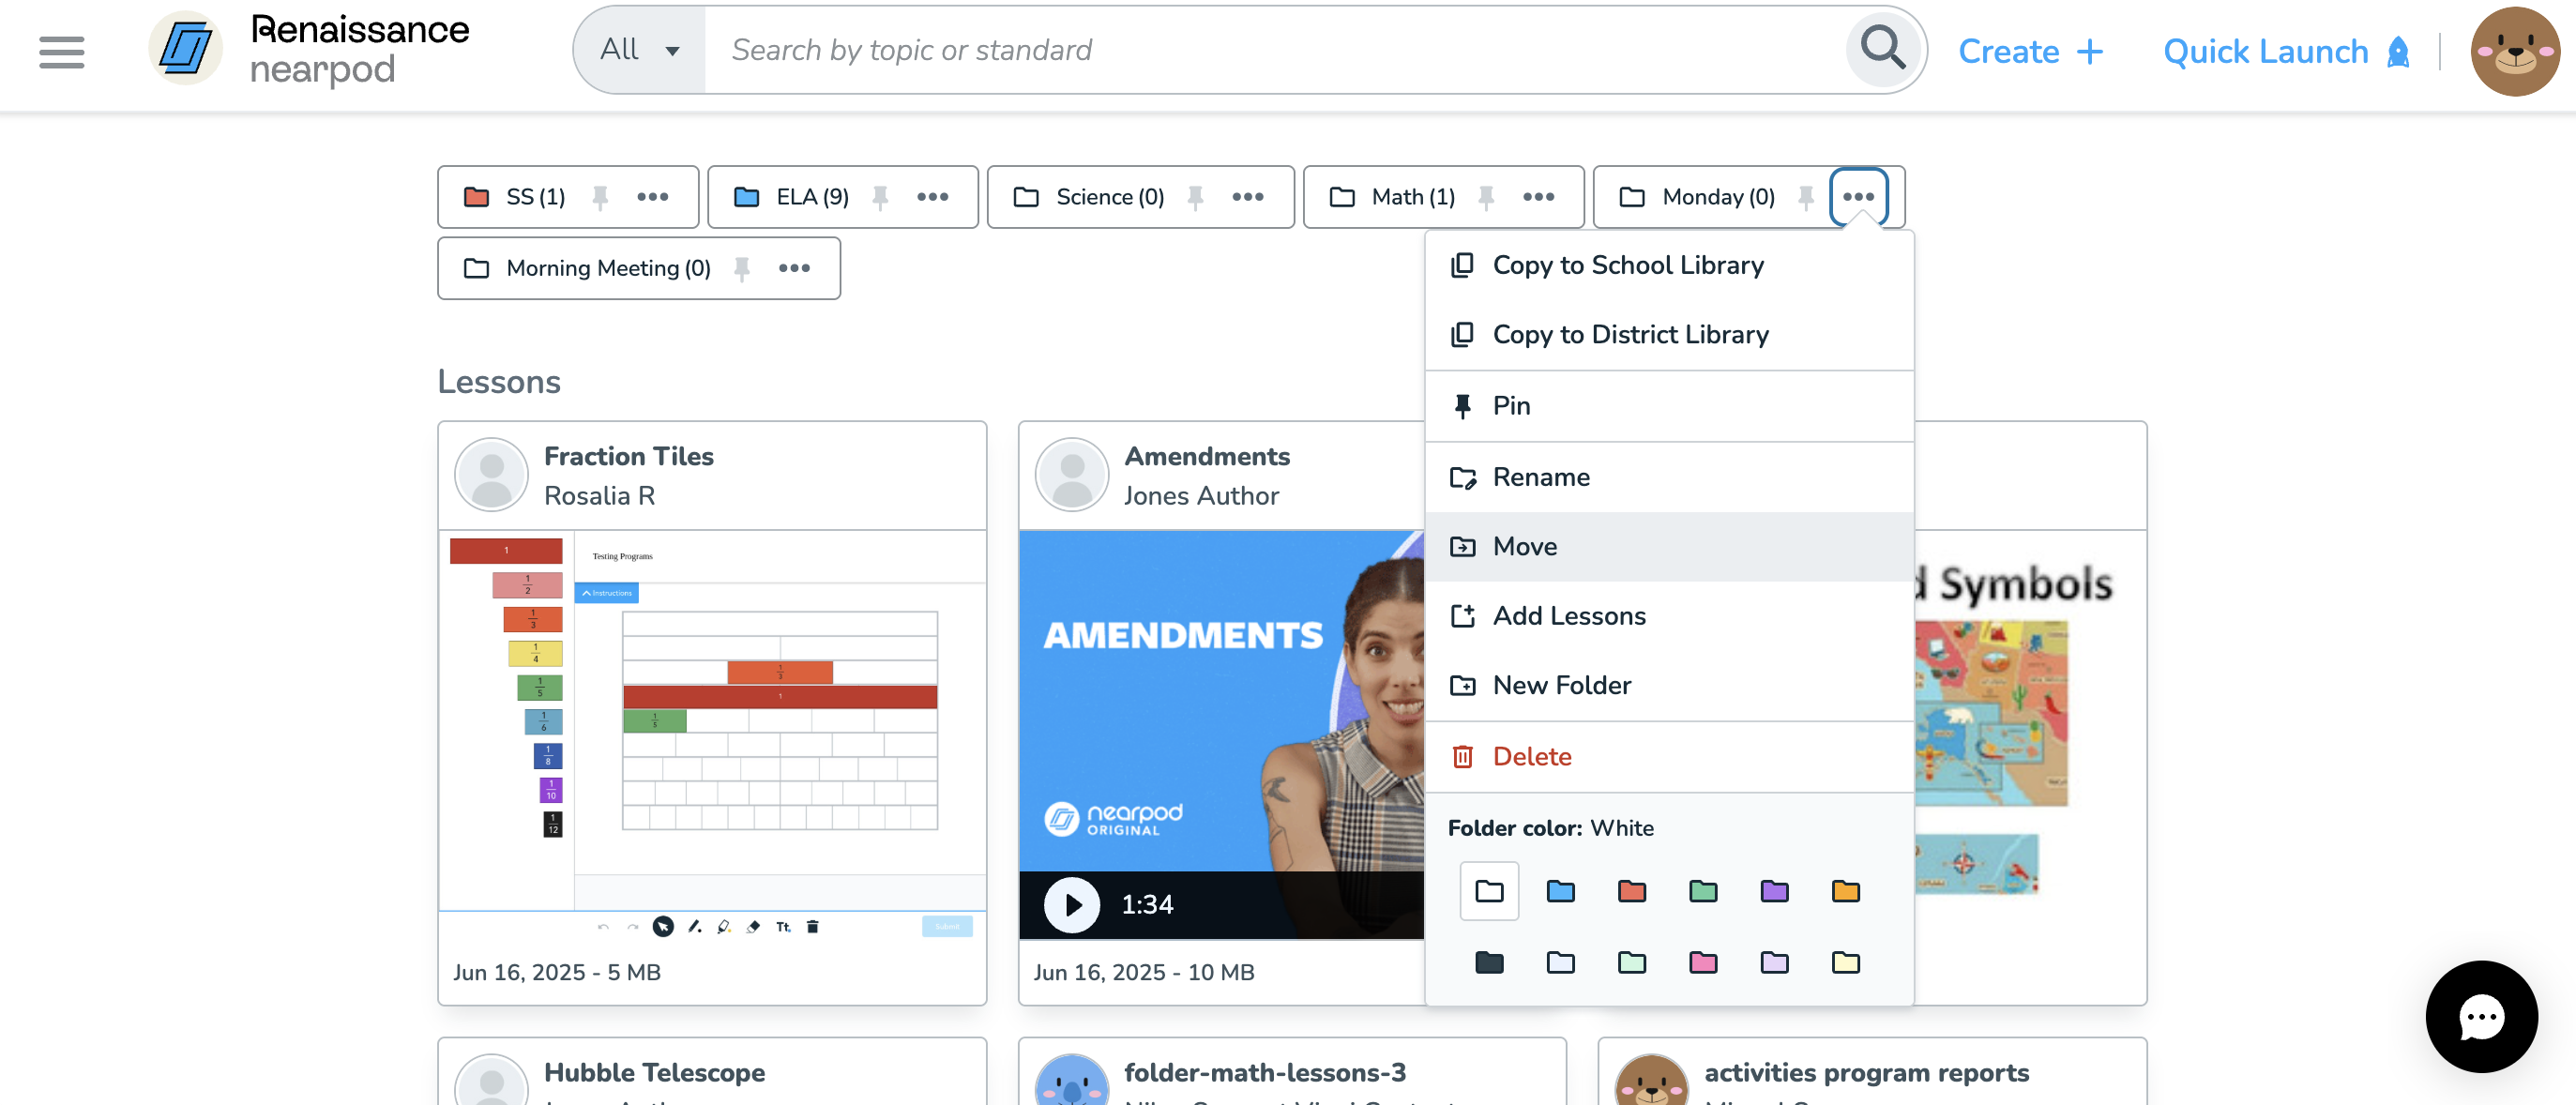The height and width of the screenshot is (1105, 2576).
Task: Select the pink folder color
Action: [1703, 962]
